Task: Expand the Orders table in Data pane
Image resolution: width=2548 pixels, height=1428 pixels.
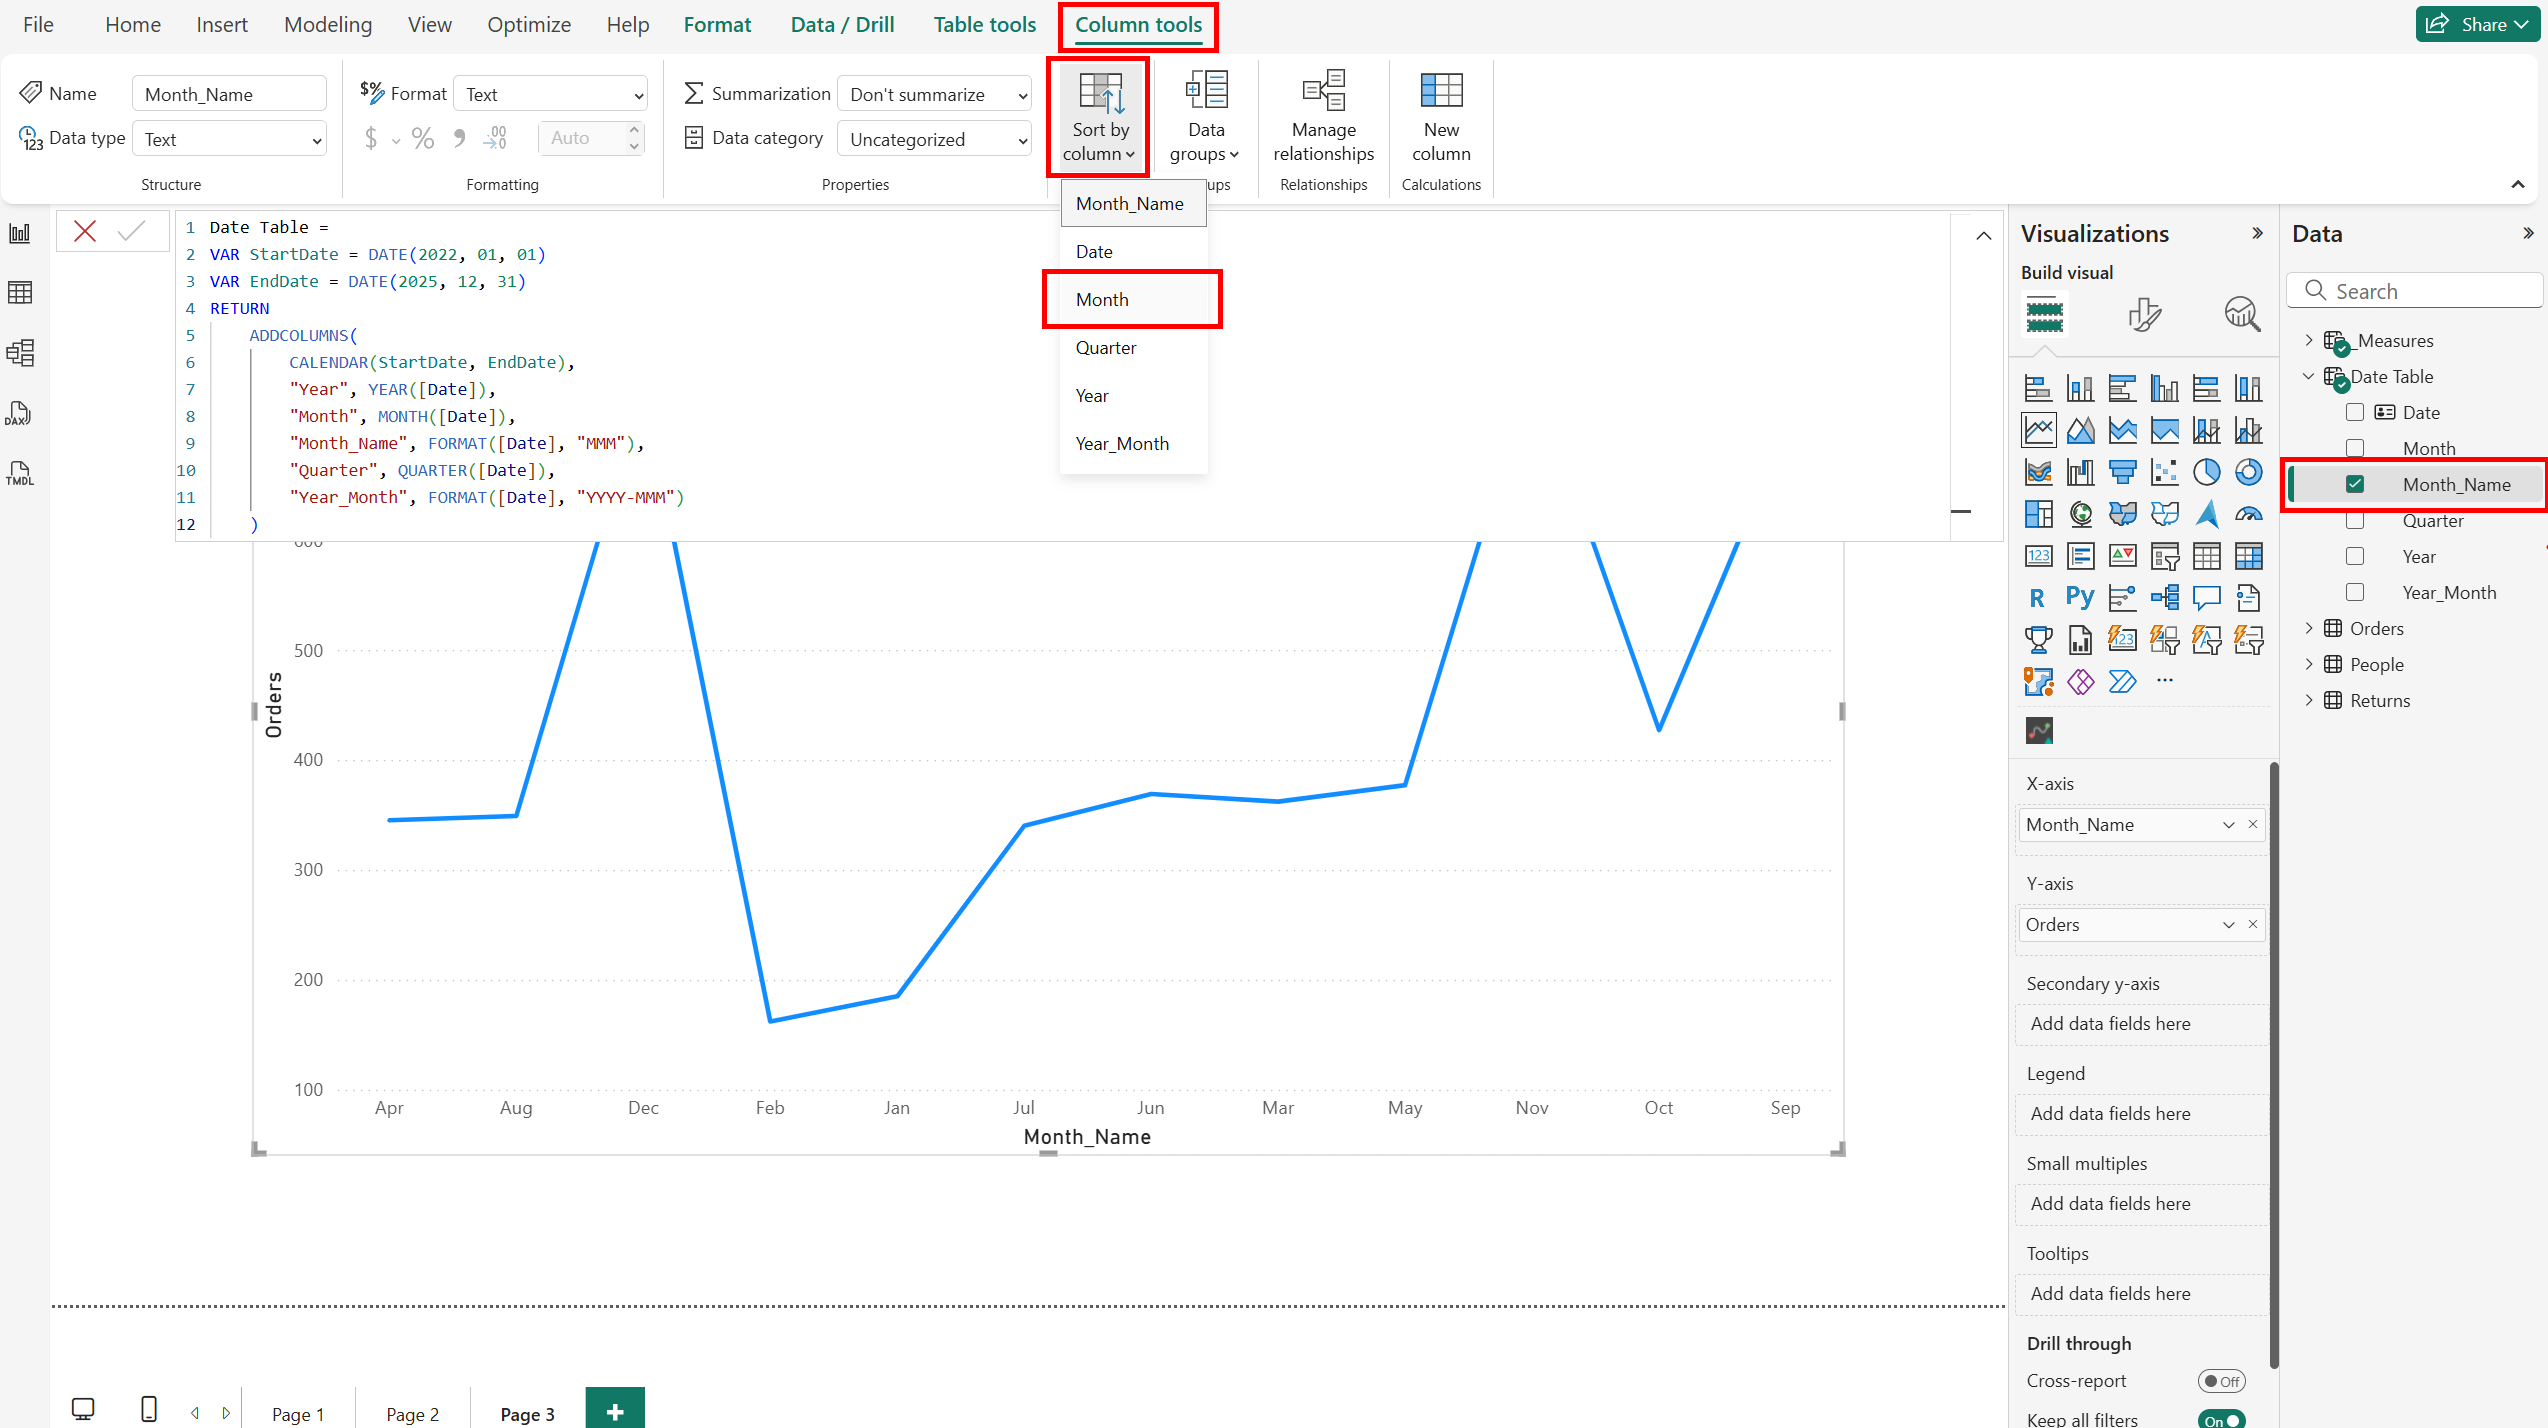Action: [x=2309, y=628]
